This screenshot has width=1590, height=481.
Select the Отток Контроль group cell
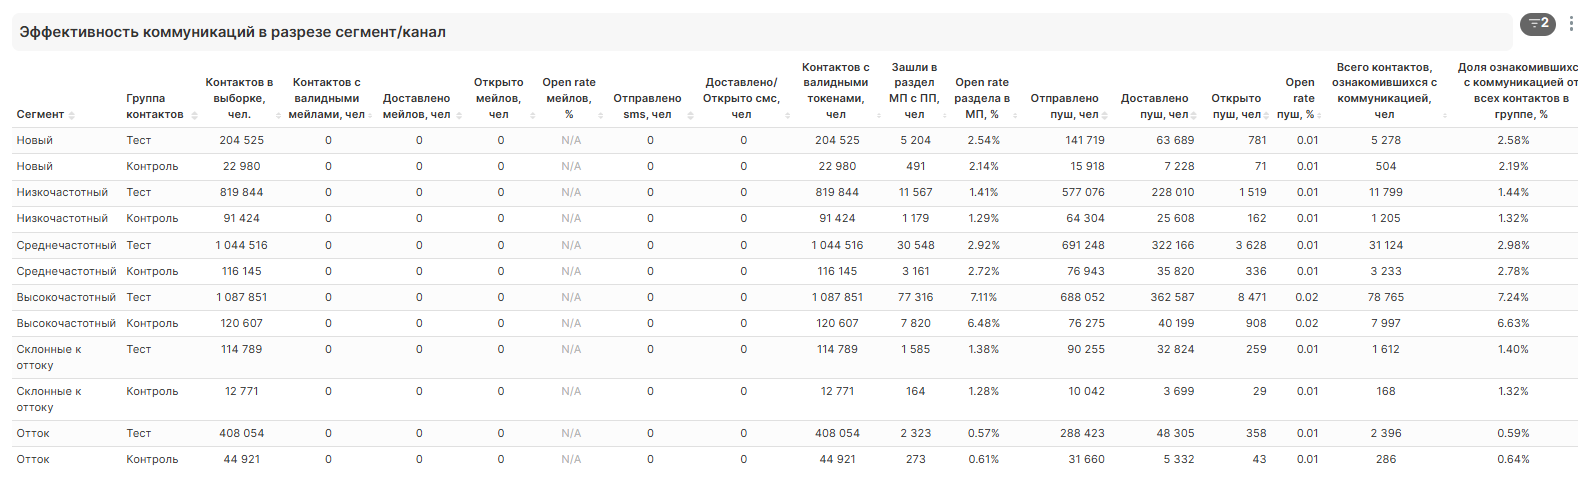[152, 459]
